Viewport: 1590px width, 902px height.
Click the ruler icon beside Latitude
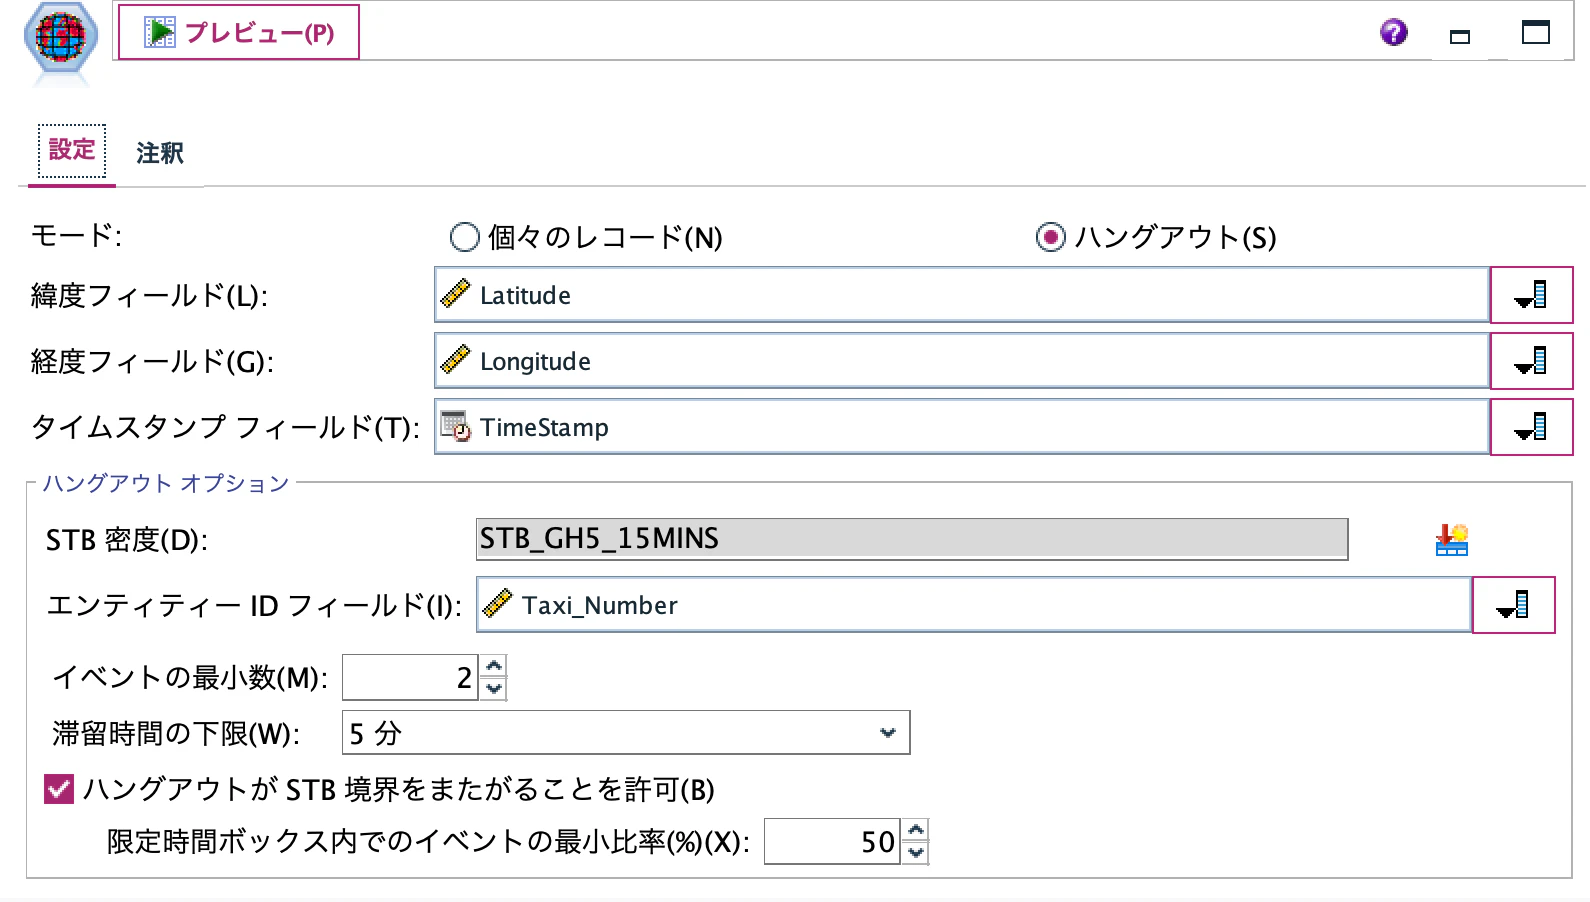(x=456, y=294)
